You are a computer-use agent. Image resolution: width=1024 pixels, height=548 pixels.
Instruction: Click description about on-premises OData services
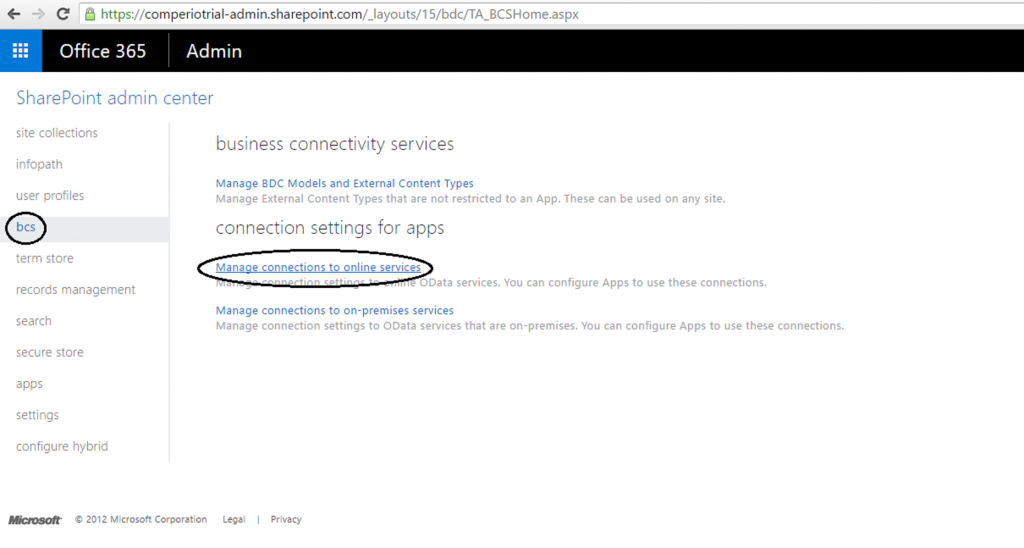(530, 325)
